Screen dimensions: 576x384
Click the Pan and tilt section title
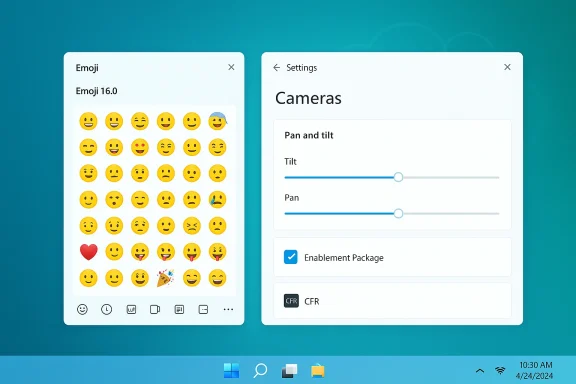coord(309,135)
